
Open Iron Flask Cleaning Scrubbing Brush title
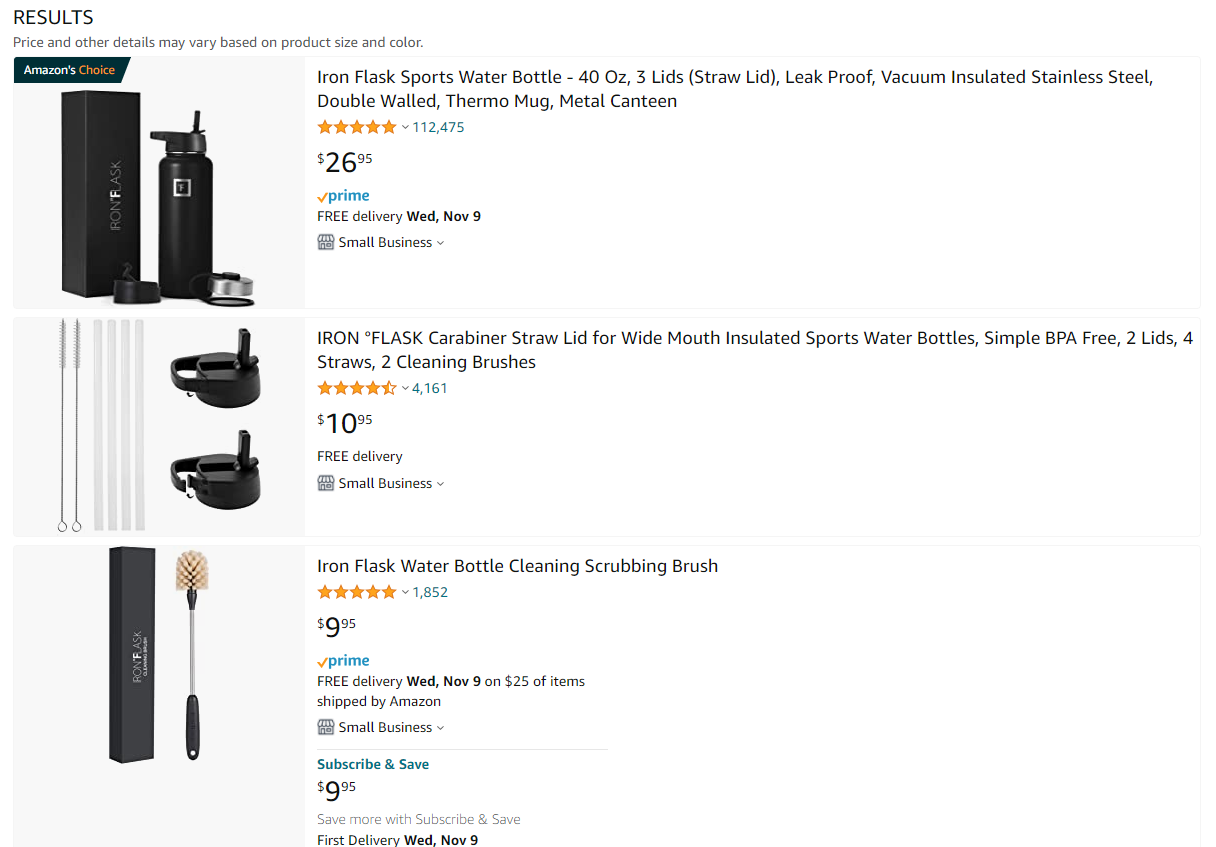(517, 566)
